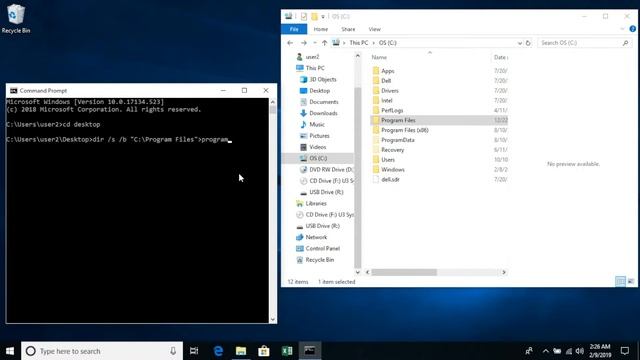Launch Microsoft Edge from taskbar
This screenshot has width=640, height=360.
click(x=218, y=351)
